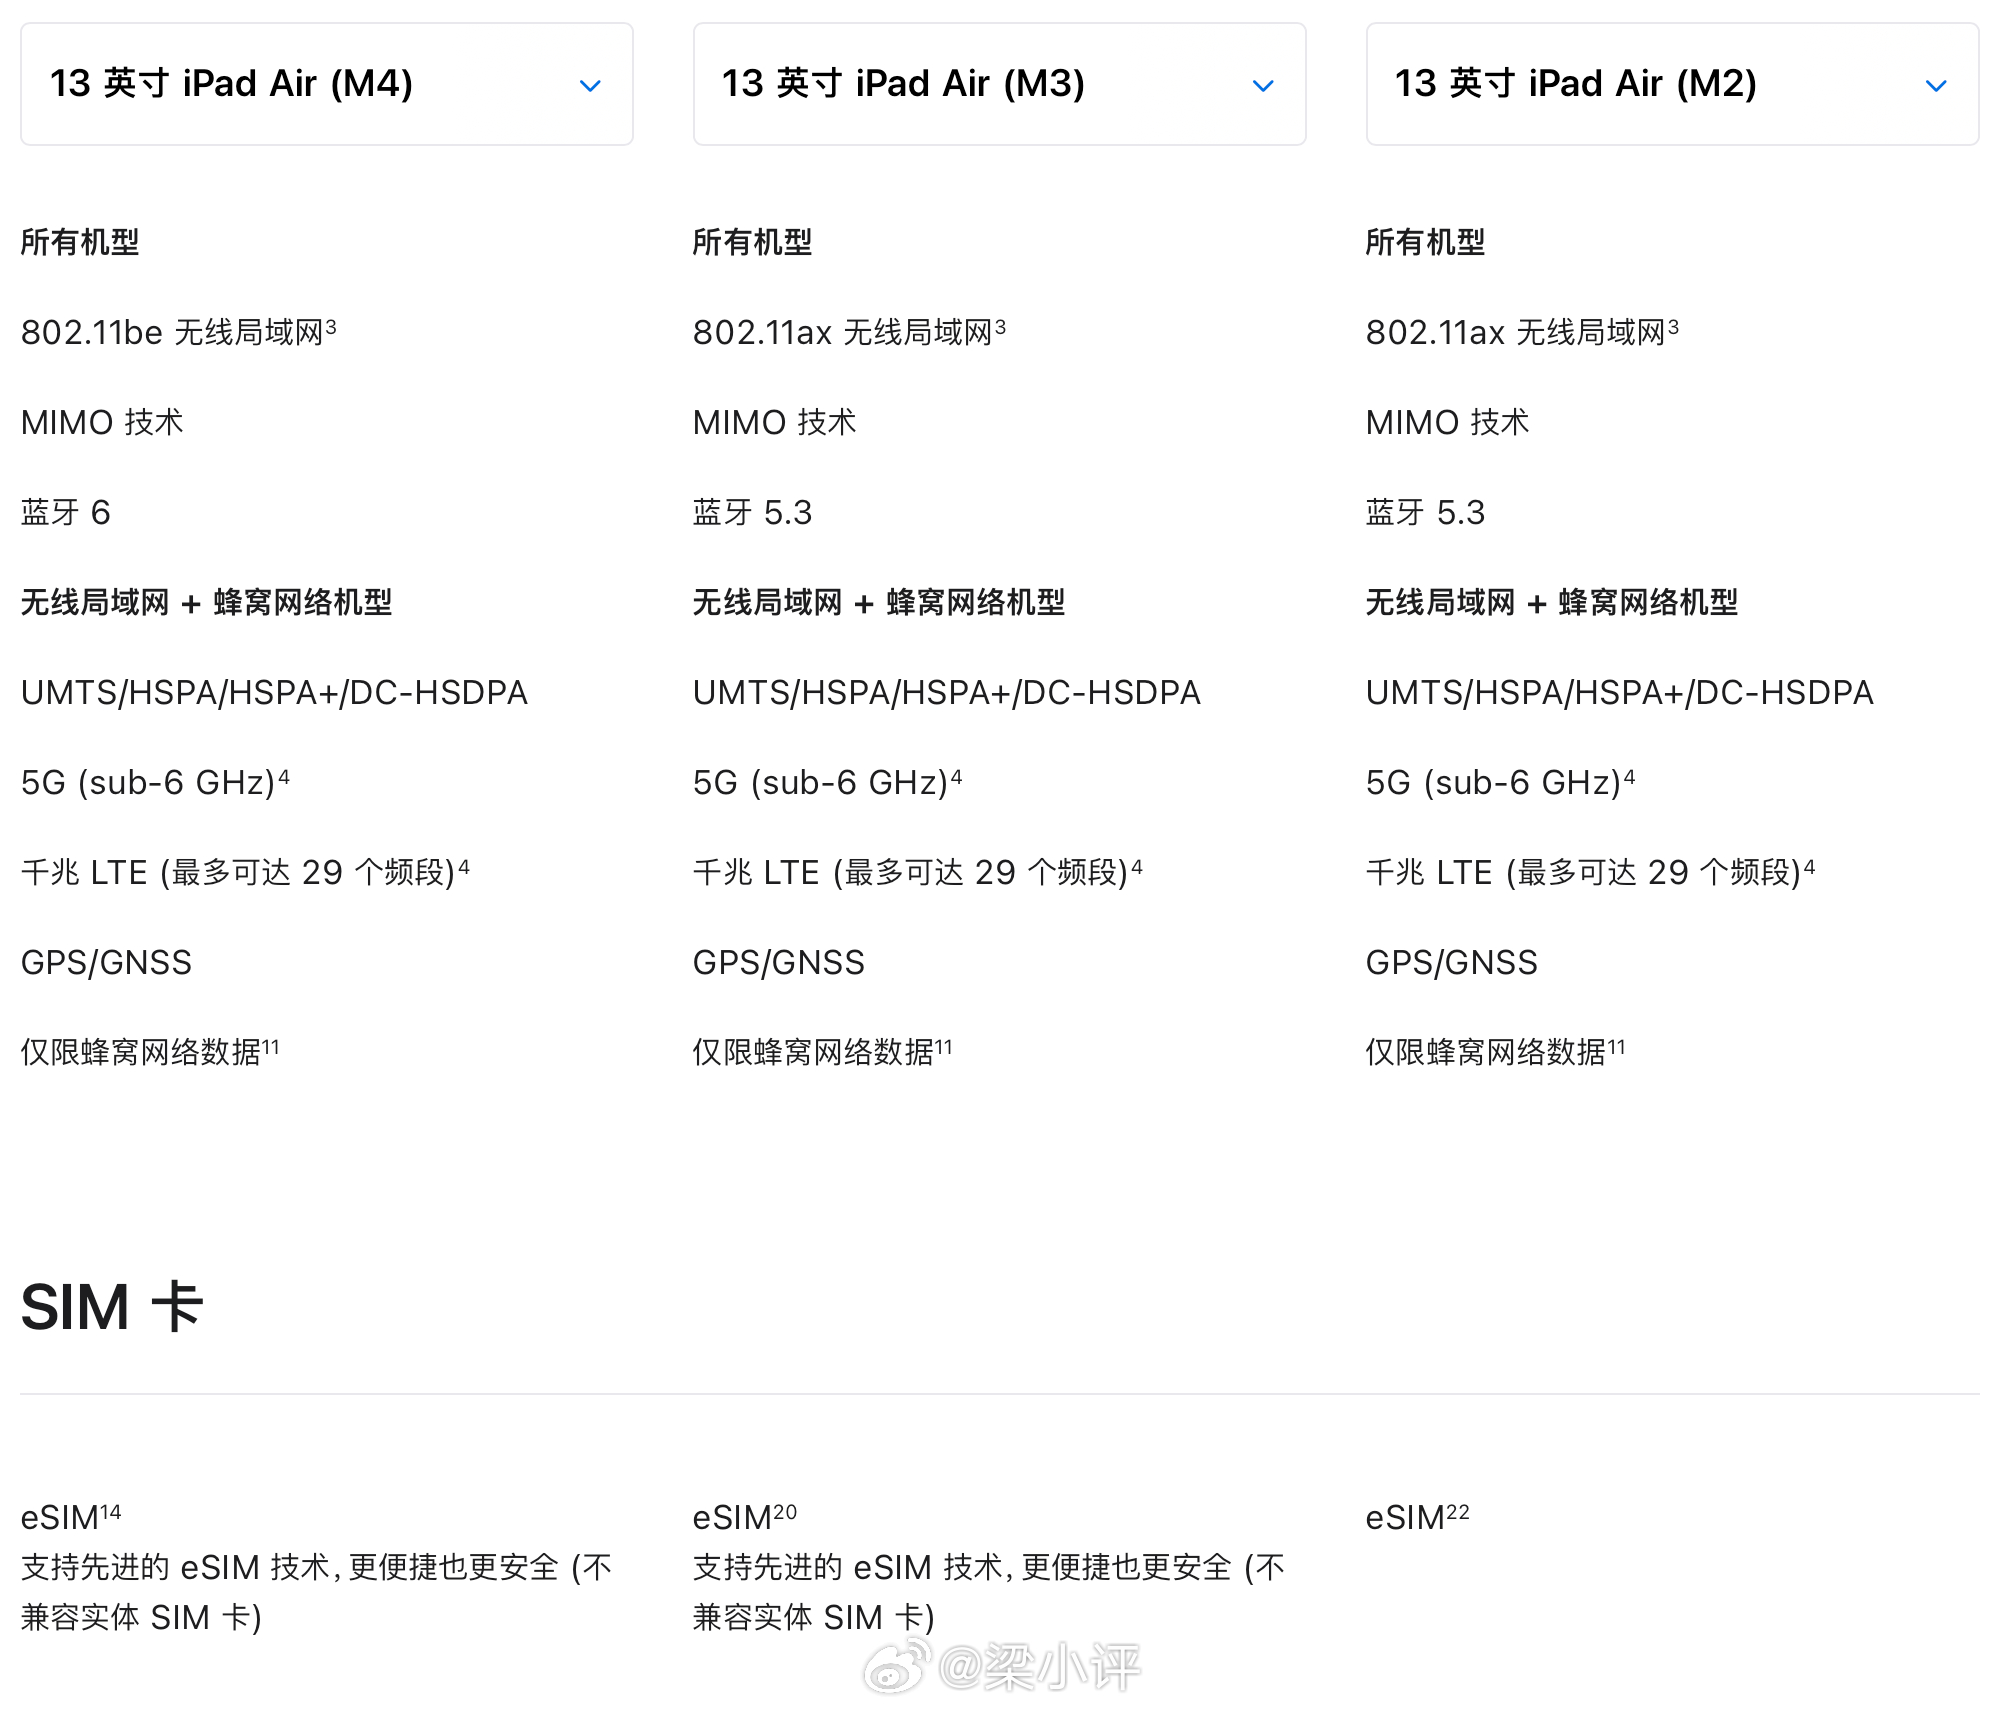2006x1714 pixels.
Task: Click 802.11ax text in M2 column
Action: tap(1435, 333)
